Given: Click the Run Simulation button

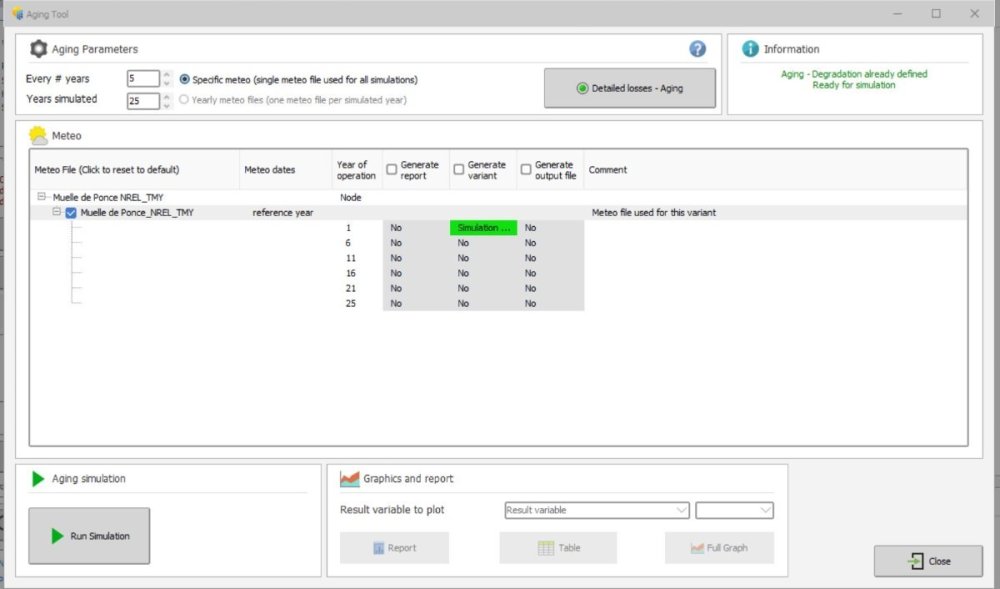Looking at the screenshot, I should pyautogui.click(x=89, y=536).
